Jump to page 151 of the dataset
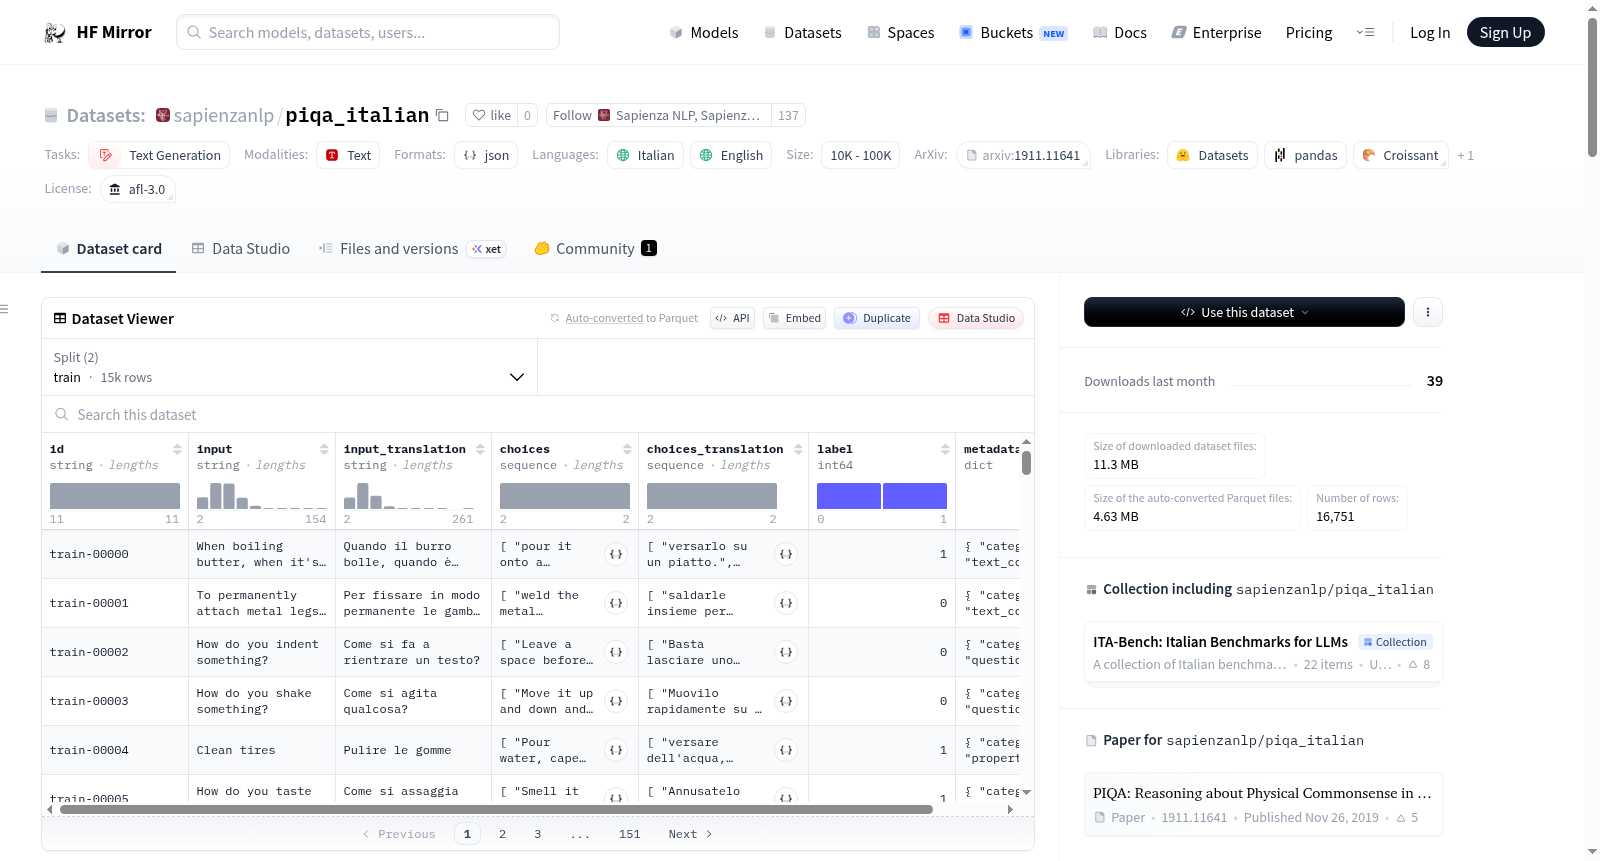 pyautogui.click(x=630, y=834)
